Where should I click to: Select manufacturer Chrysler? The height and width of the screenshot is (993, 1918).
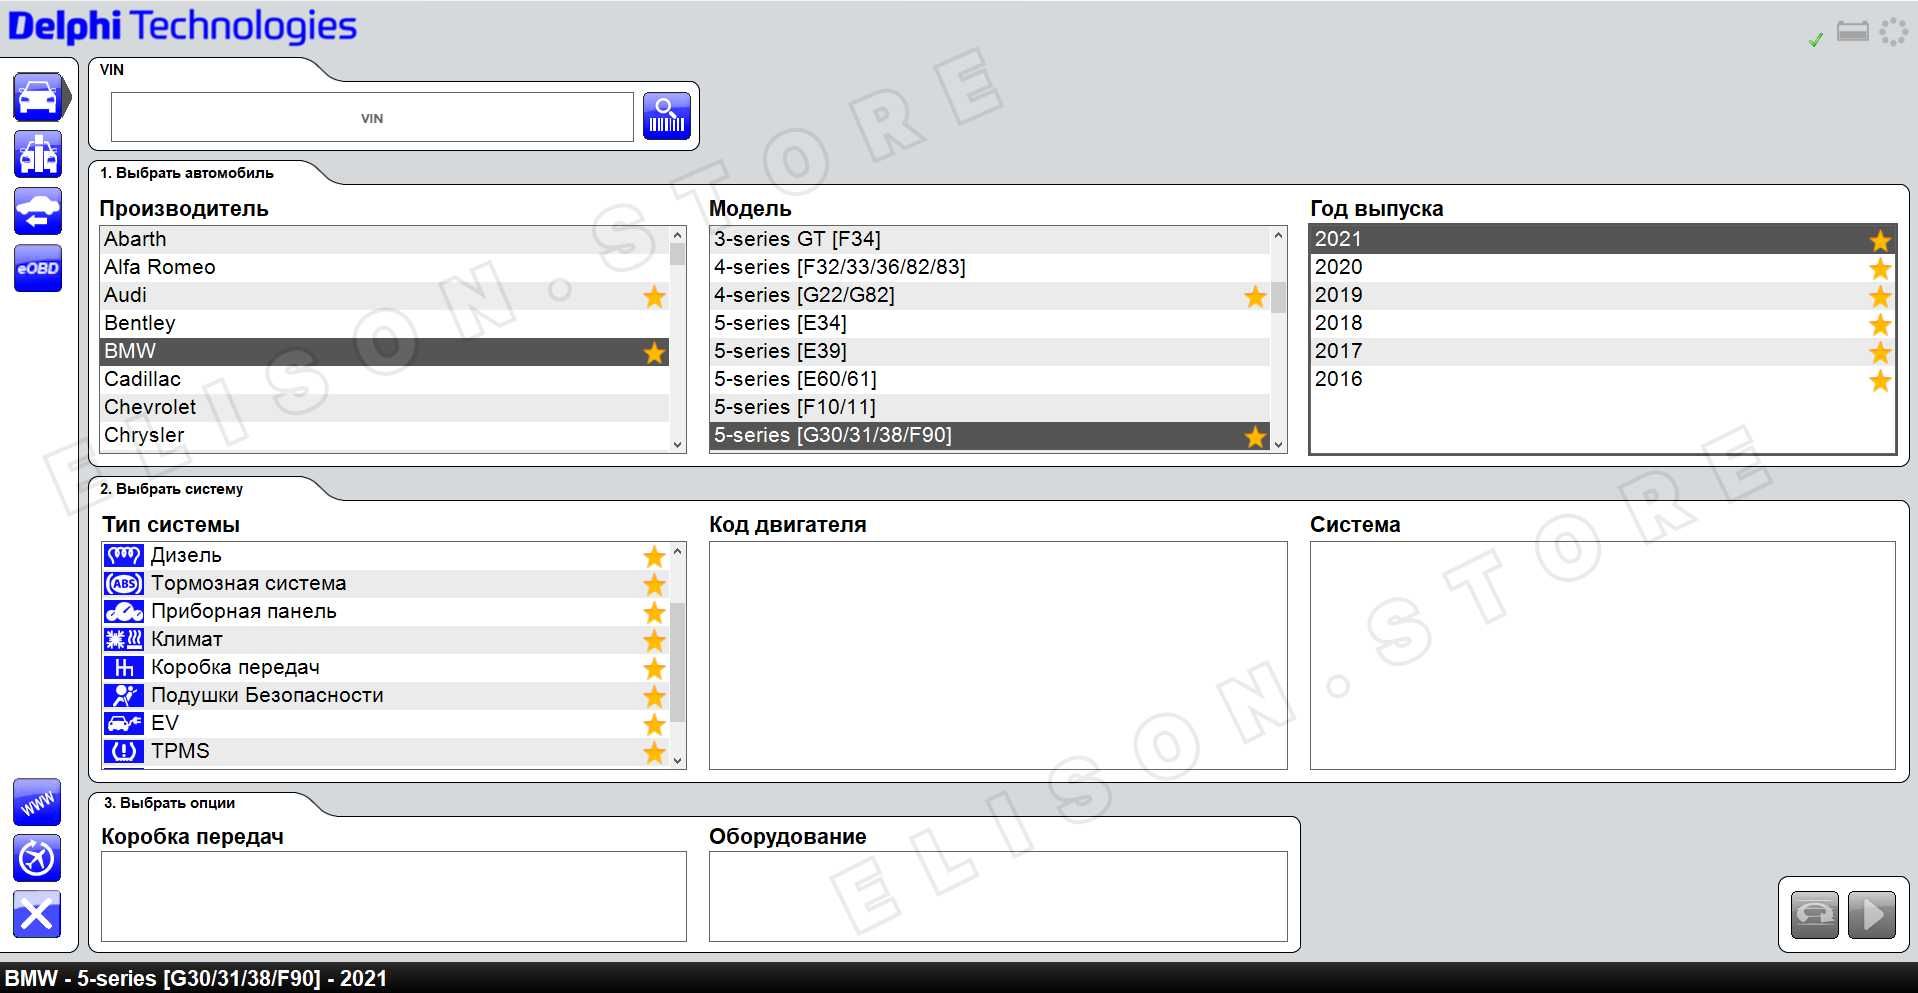click(384, 435)
